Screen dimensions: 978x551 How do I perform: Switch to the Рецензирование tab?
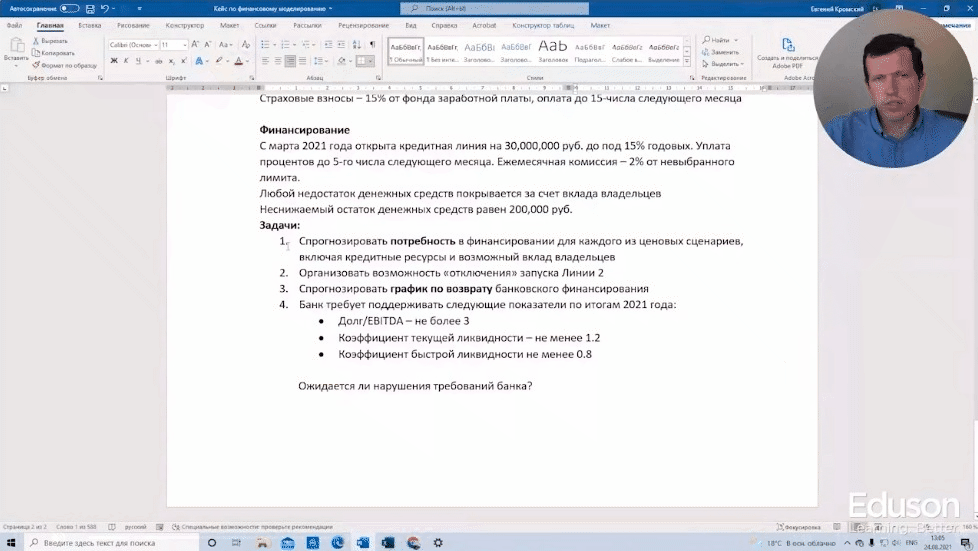(363, 26)
